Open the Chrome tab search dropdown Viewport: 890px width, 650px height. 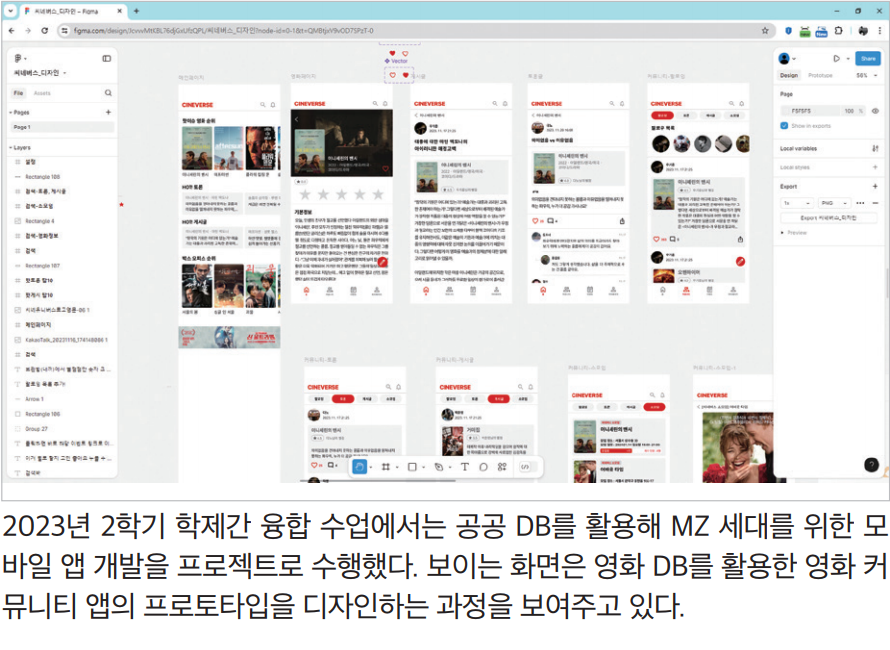pyautogui.click(x=10, y=11)
